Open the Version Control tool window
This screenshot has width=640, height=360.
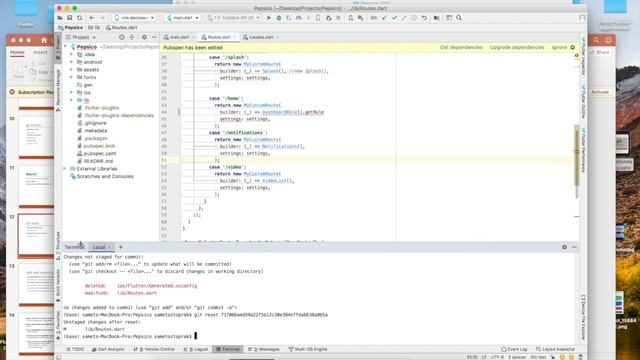[154, 349]
